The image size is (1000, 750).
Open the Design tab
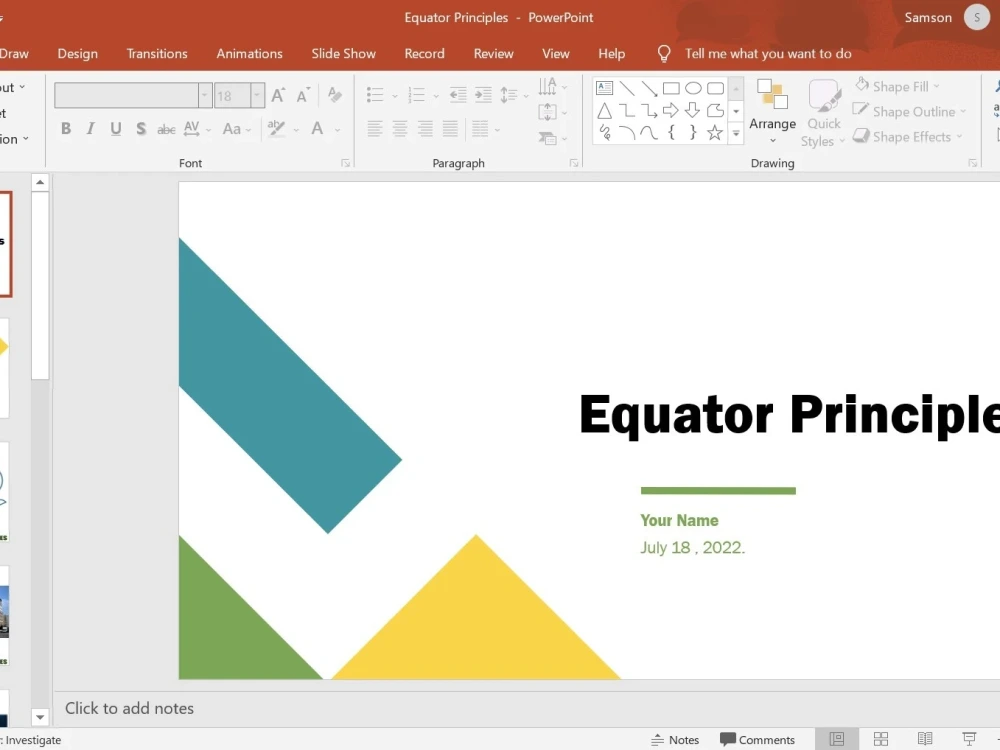coord(78,54)
